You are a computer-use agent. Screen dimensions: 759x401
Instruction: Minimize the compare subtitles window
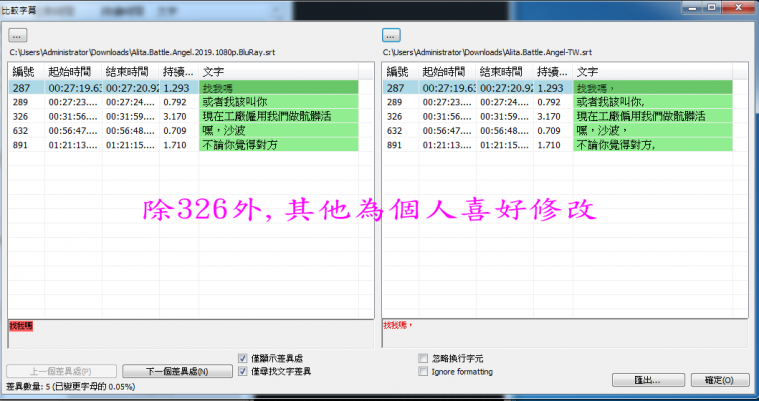coord(693,7)
